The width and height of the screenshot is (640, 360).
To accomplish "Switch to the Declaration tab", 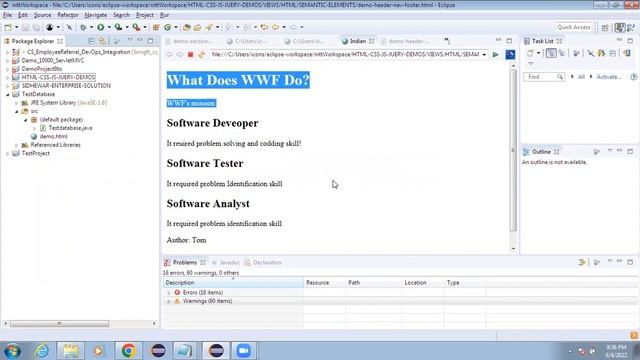I will click(263, 262).
